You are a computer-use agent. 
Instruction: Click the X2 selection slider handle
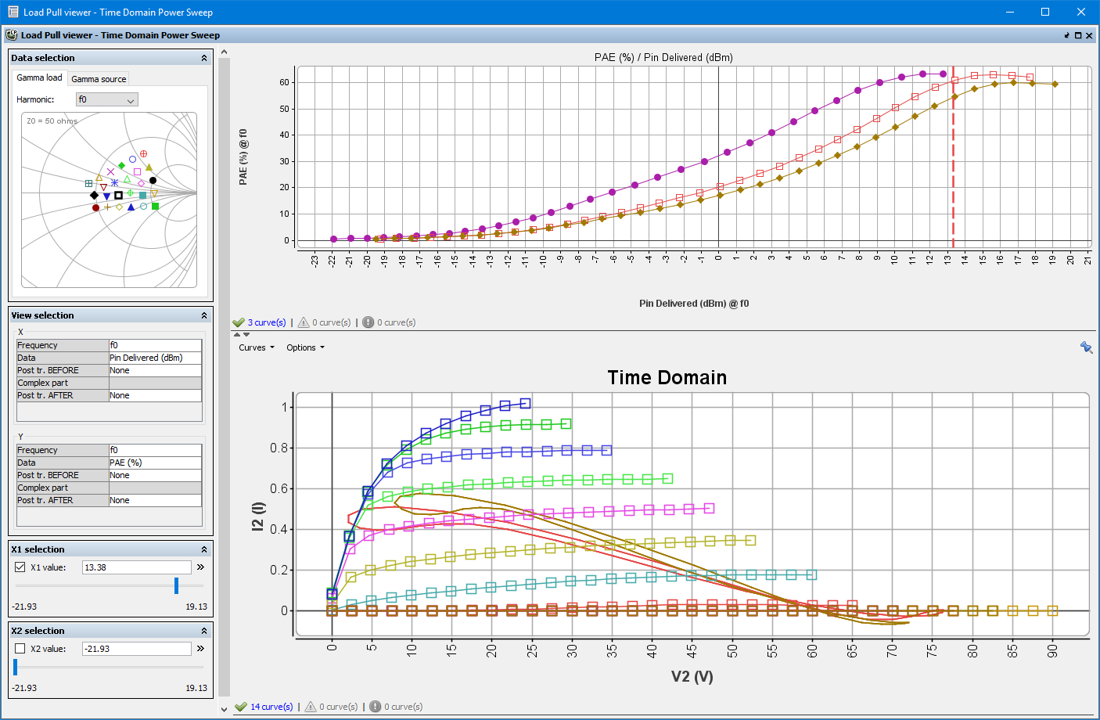(15, 667)
